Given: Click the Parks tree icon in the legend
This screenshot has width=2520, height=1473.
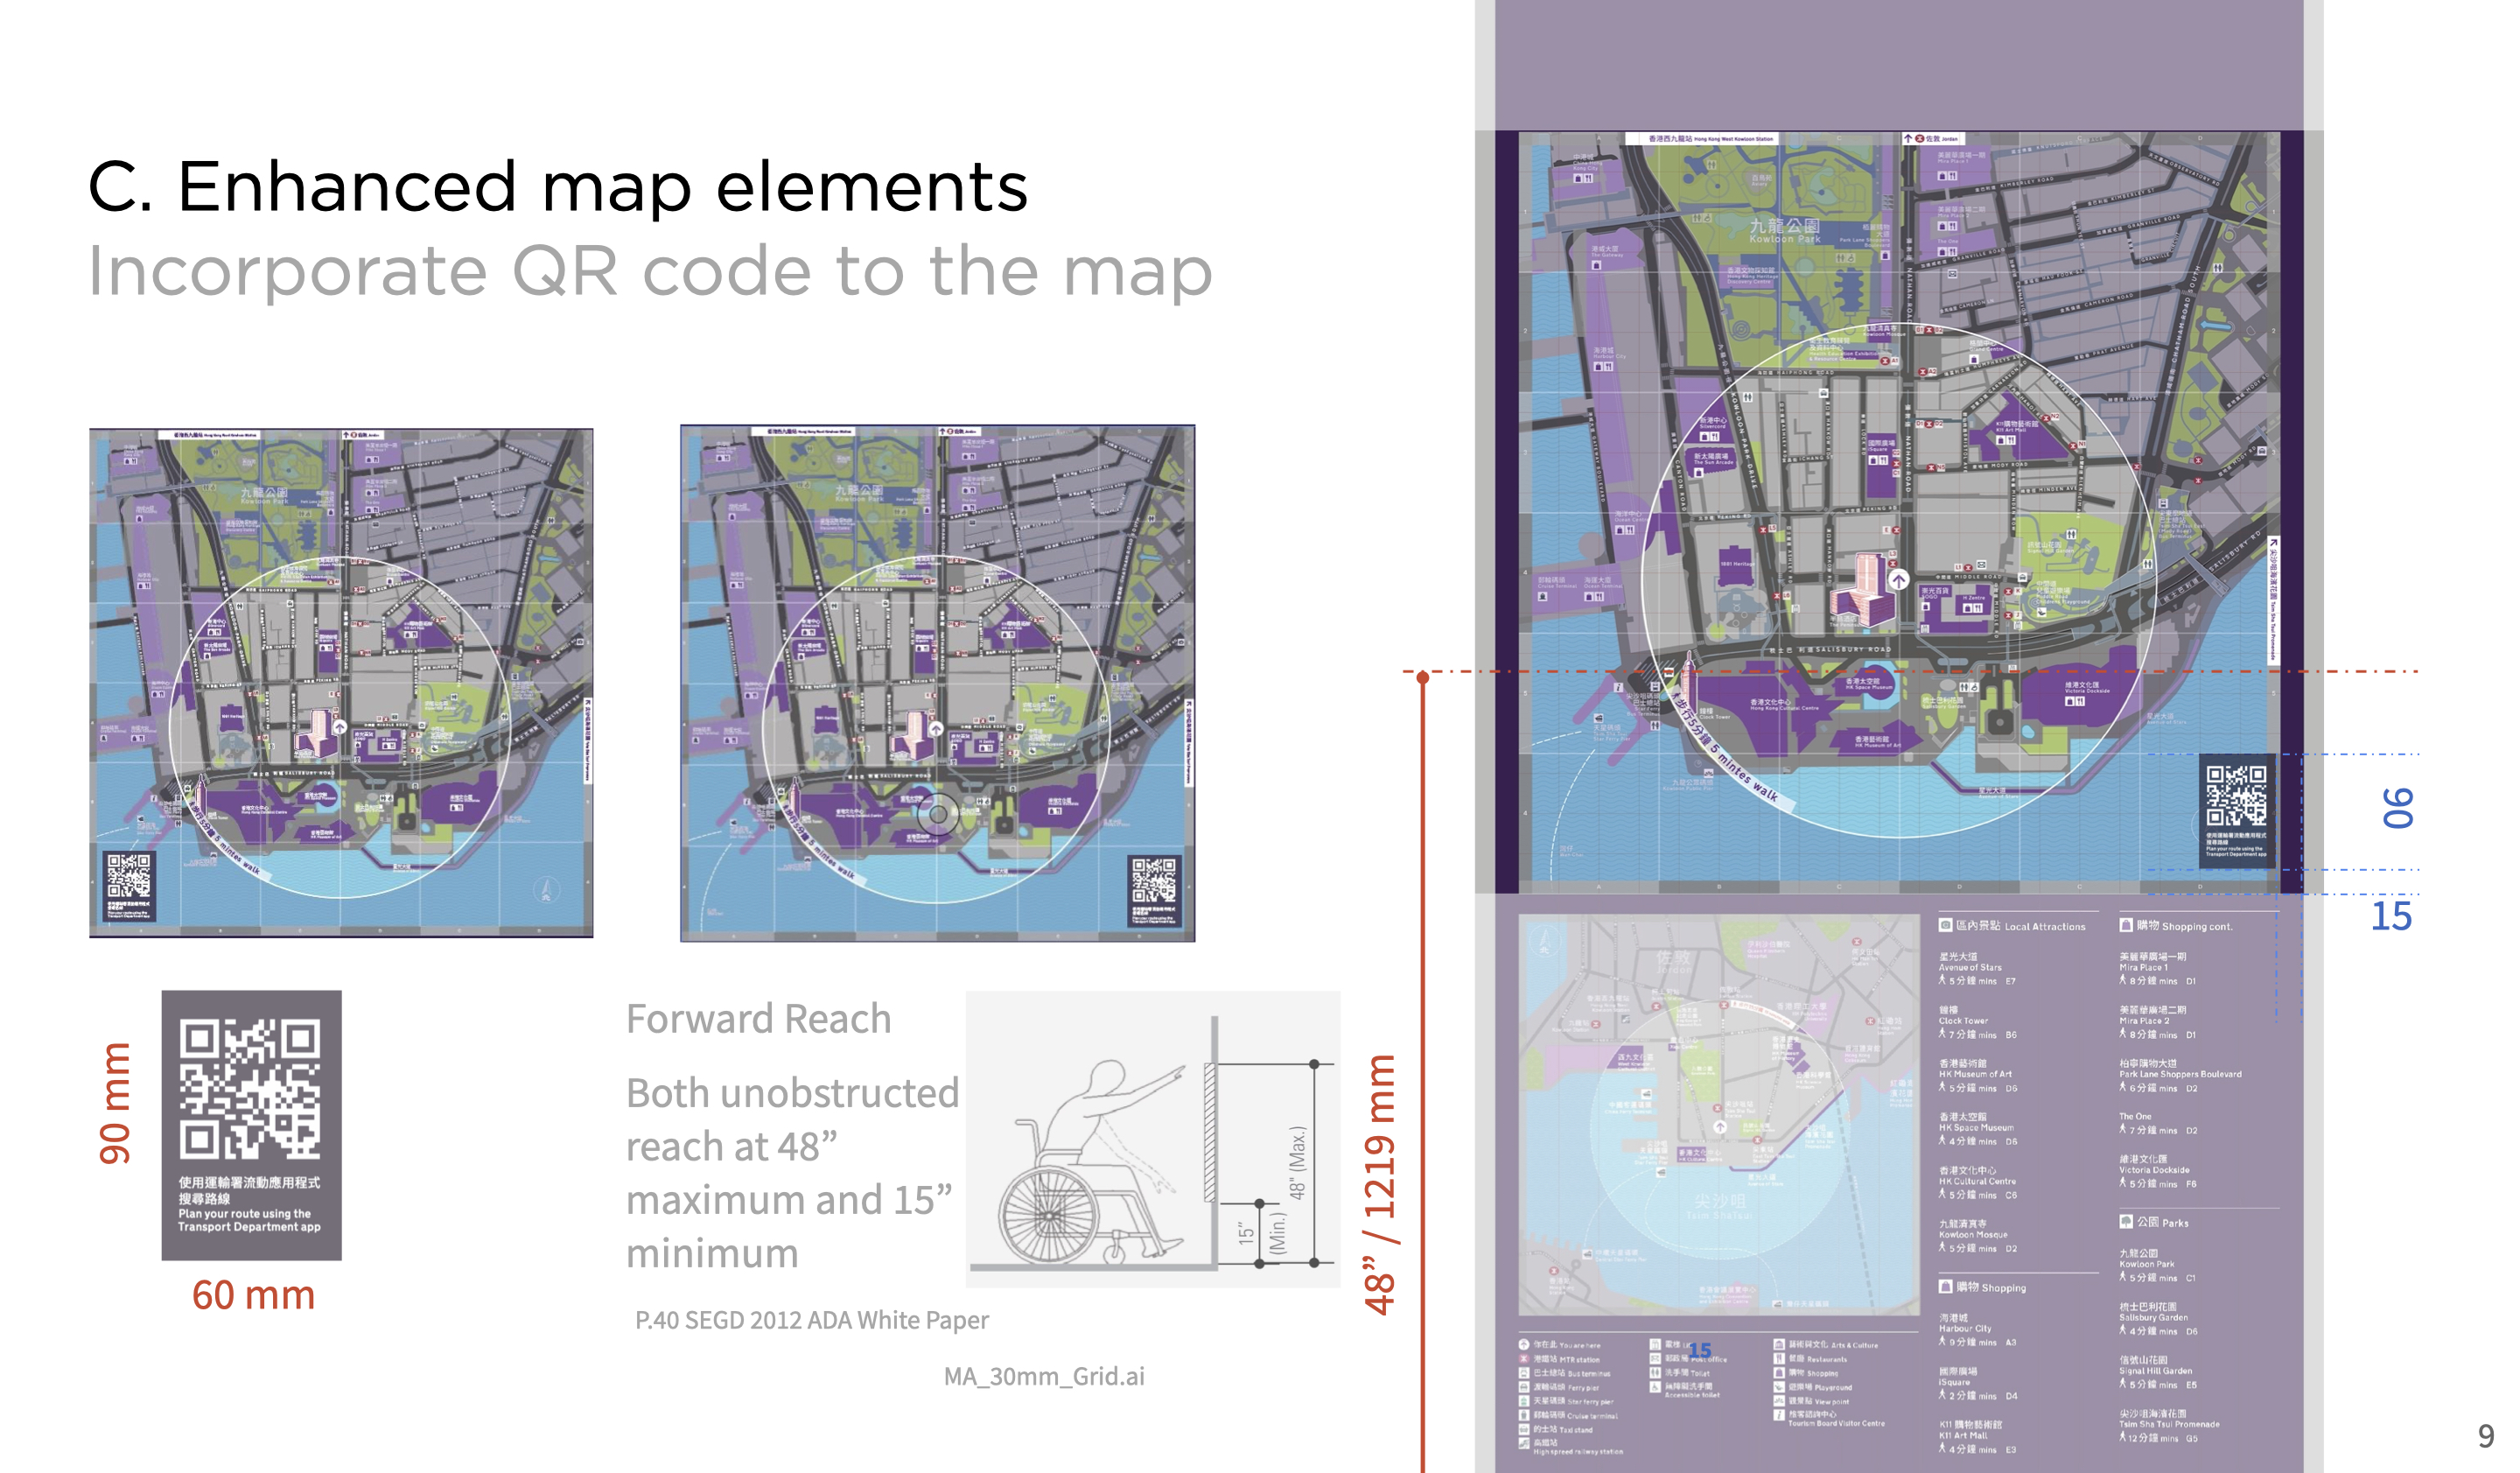Looking at the screenshot, I should point(2126,1221).
